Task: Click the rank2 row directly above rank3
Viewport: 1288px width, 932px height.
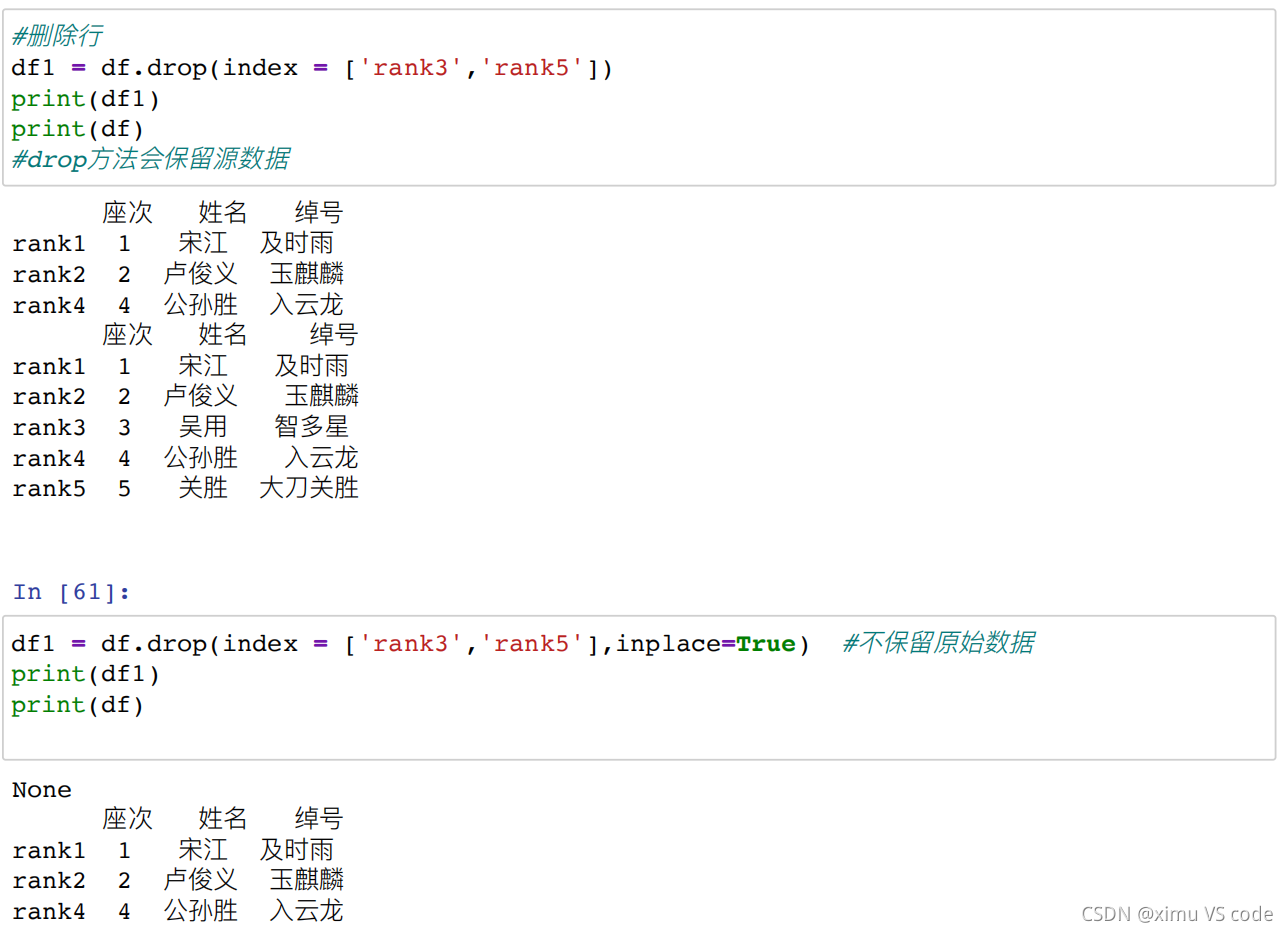Action: (x=186, y=396)
